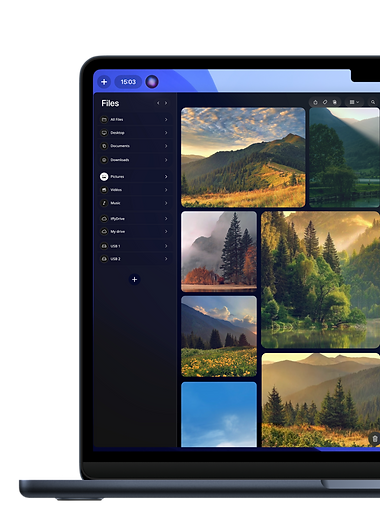Open the search magnifier icon

coord(373,102)
